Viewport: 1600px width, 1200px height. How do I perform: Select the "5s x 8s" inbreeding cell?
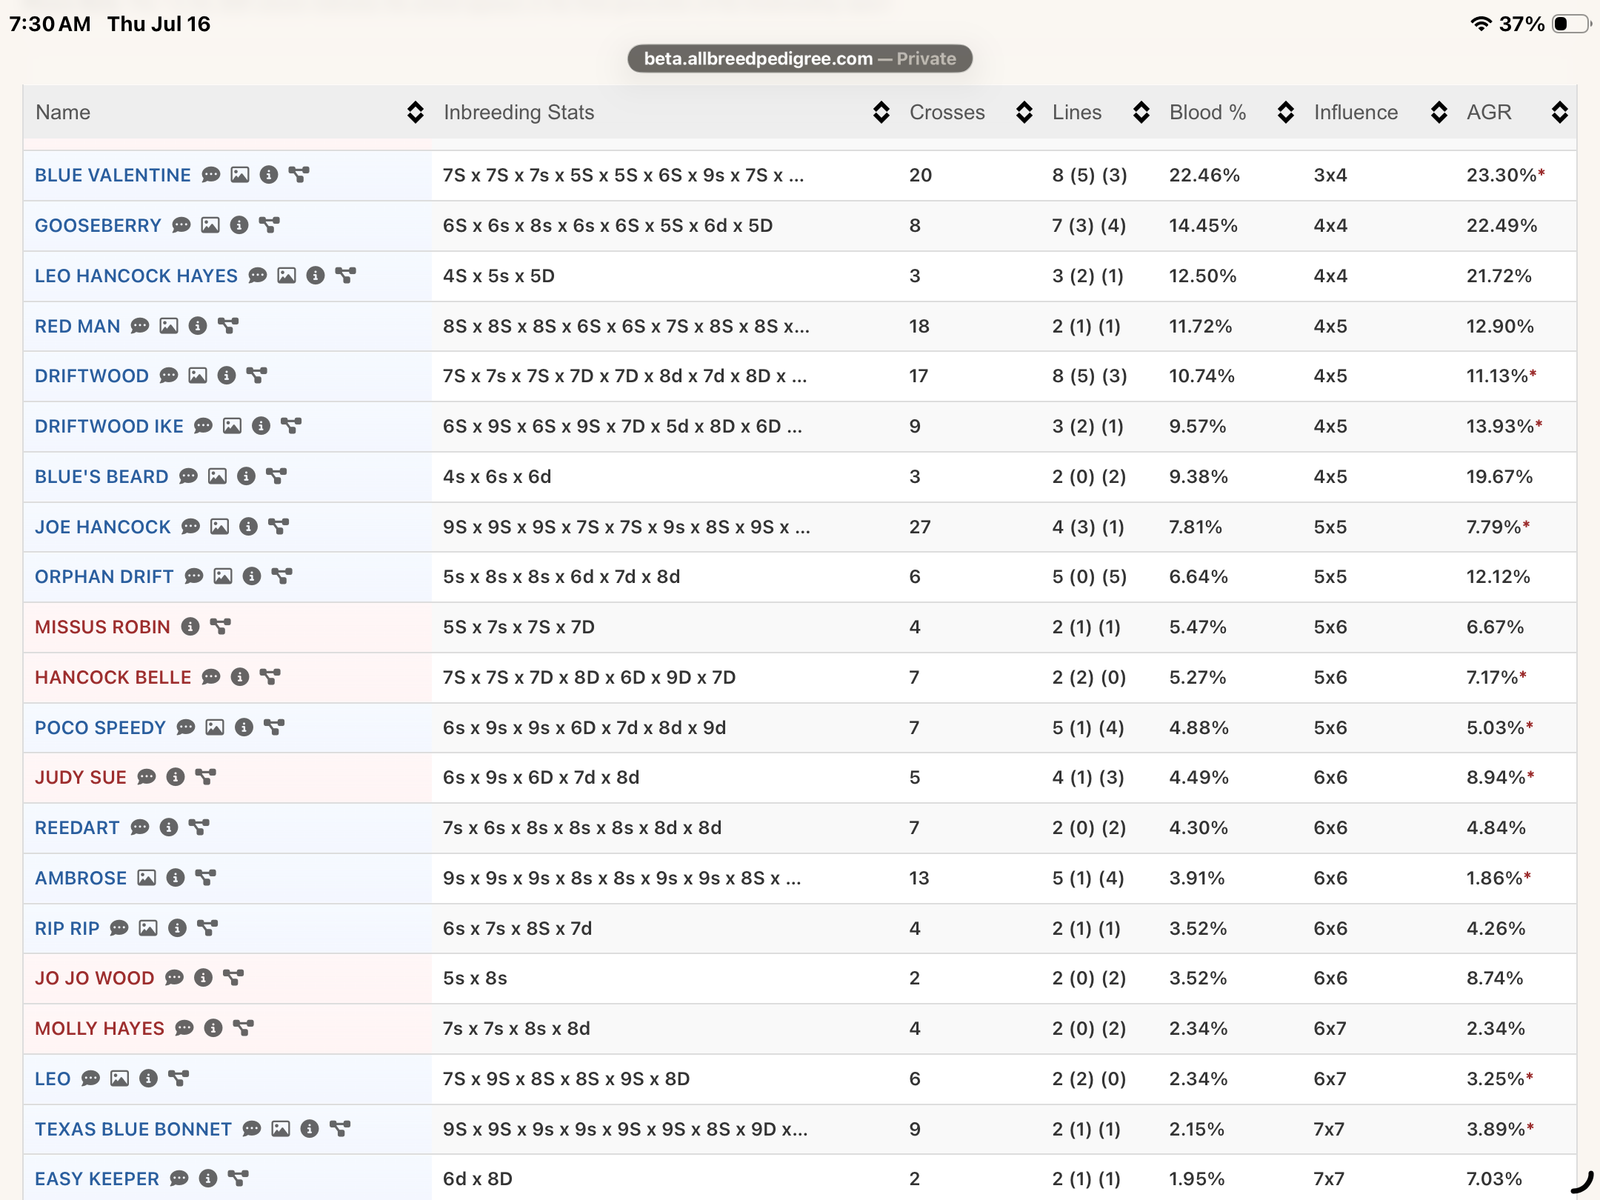tap(475, 978)
